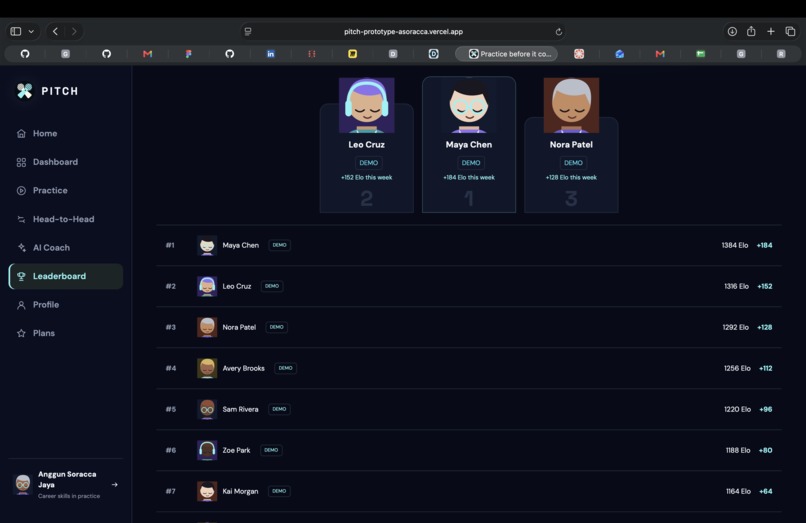806x523 pixels.
Task: Click the +96 weekly gain value
Action: click(765, 409)
